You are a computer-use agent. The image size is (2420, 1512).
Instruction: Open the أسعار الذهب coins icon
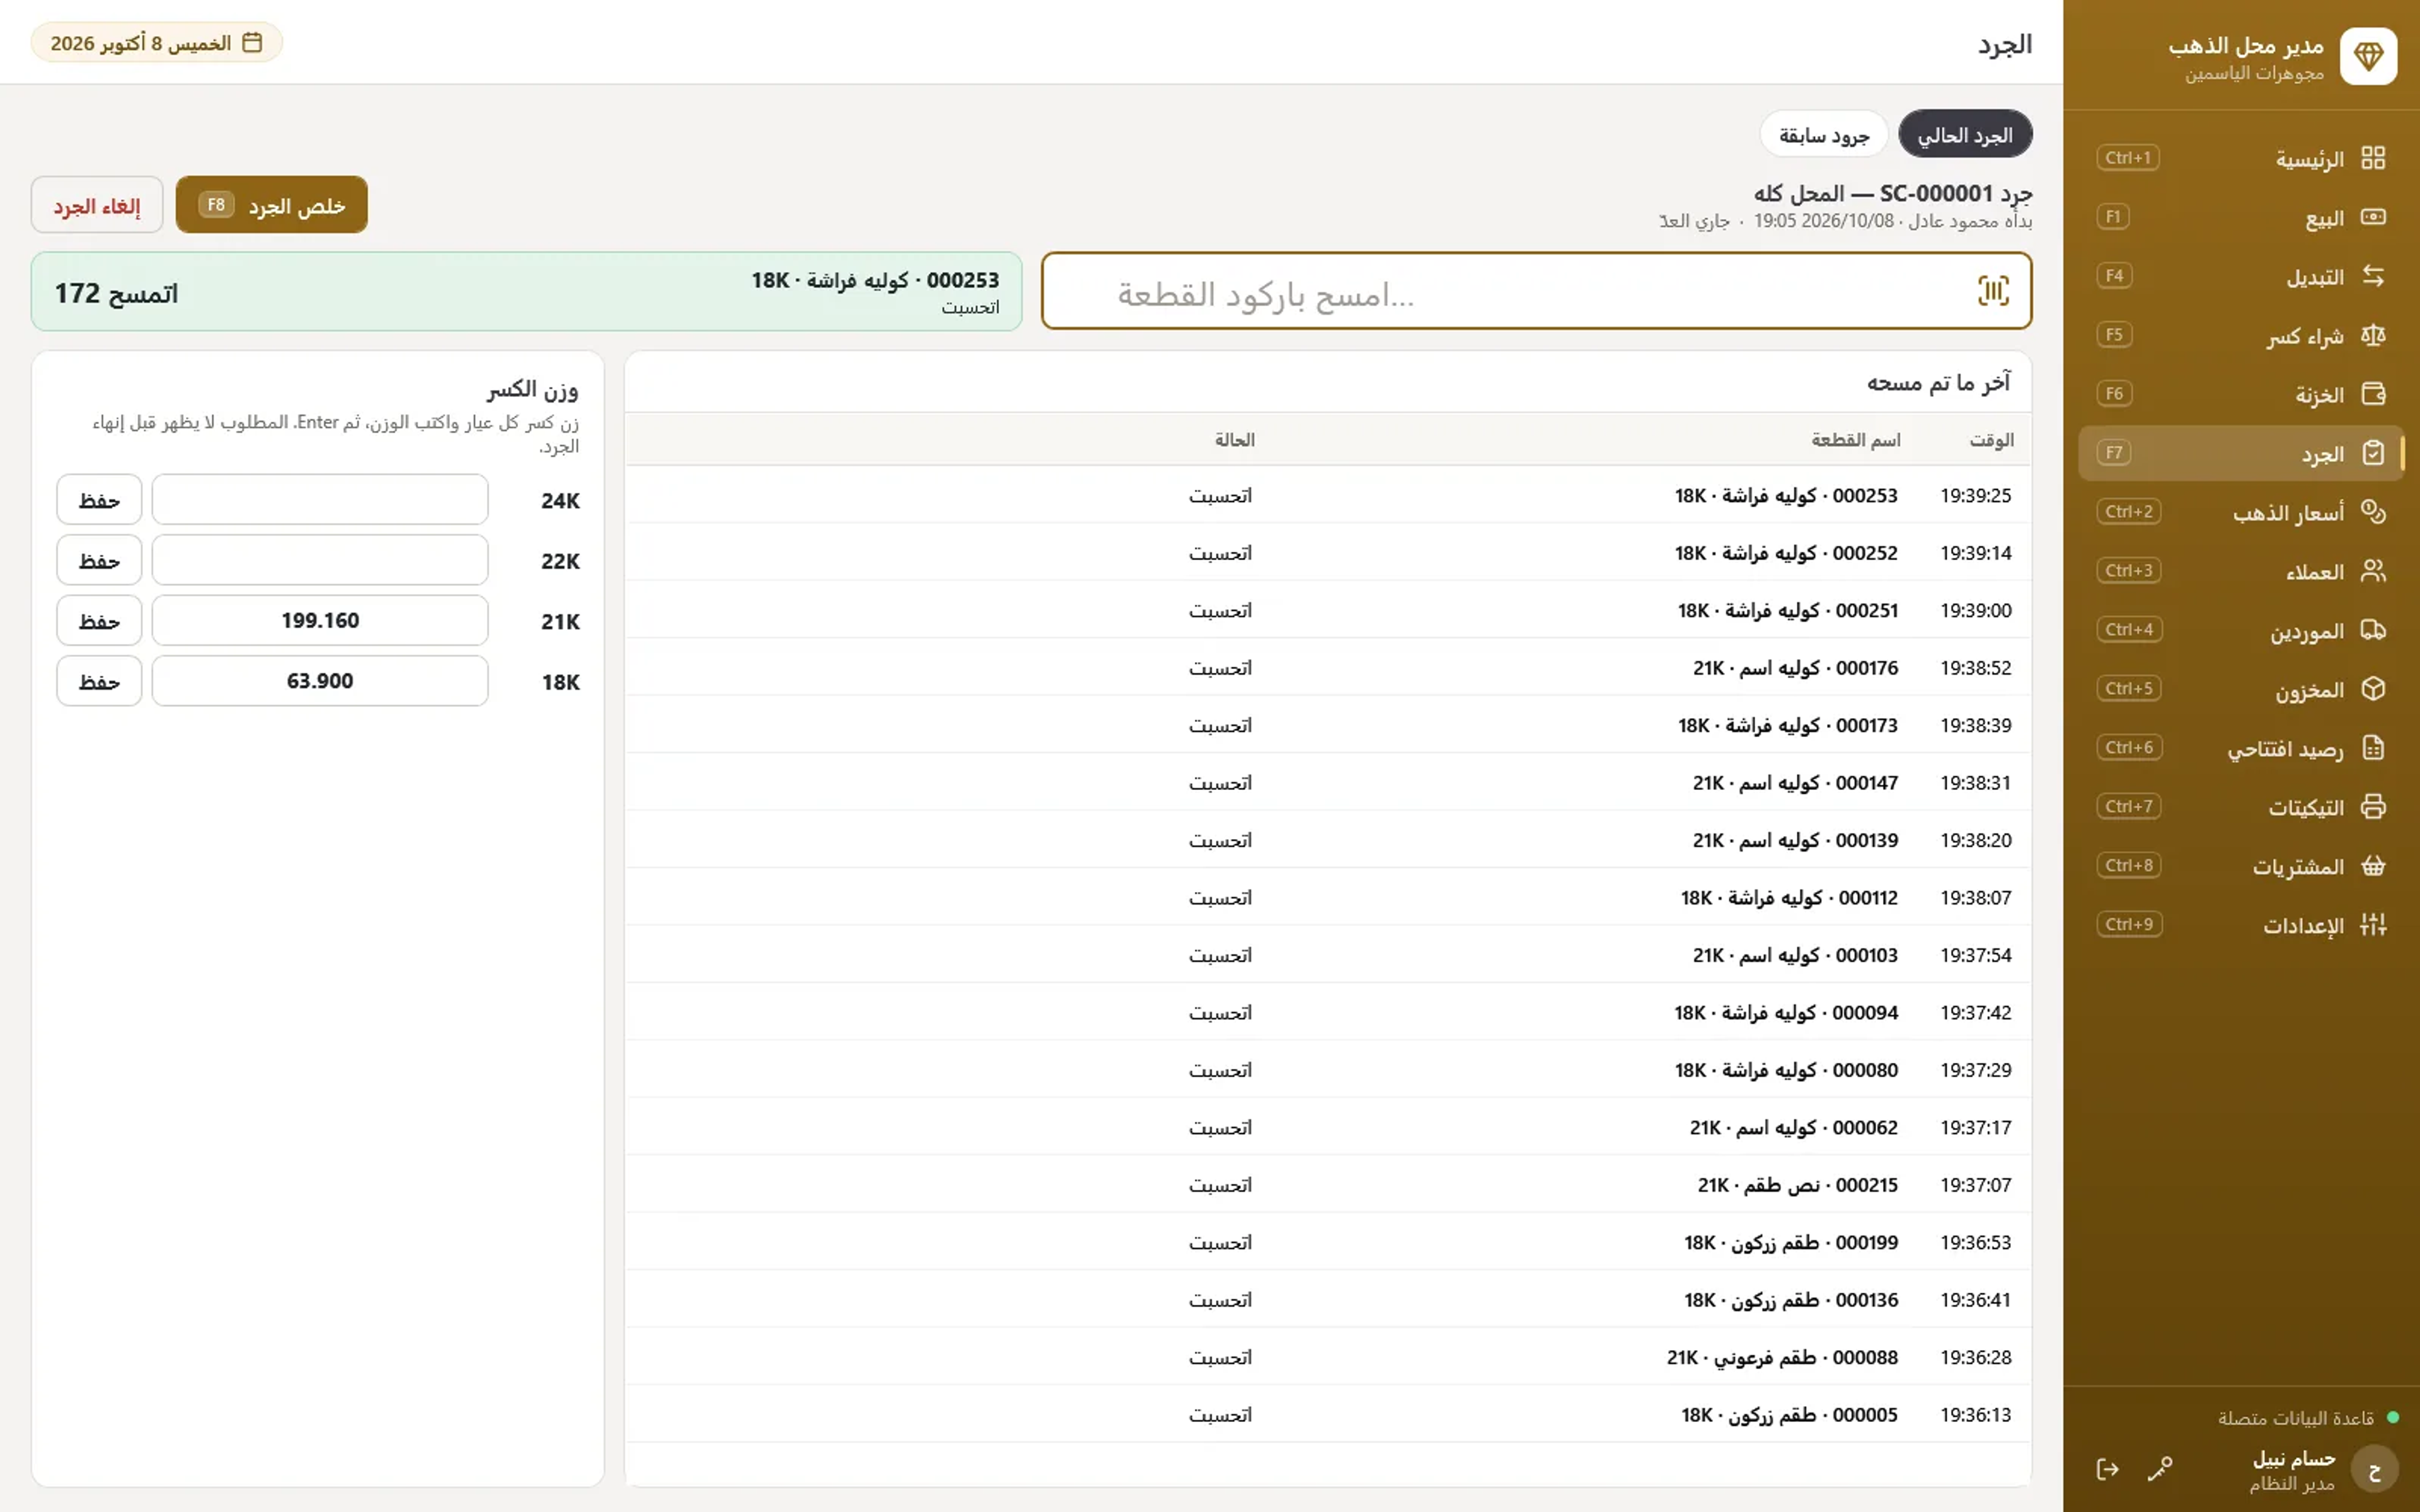[x=2372, y=512]
